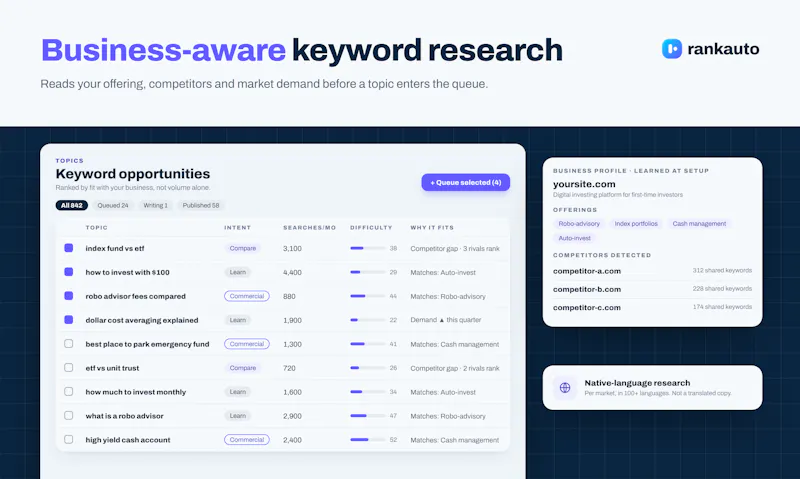Open the competitor-b.com link
Screen dimensions: 800x479
click(x=587, y=289)
